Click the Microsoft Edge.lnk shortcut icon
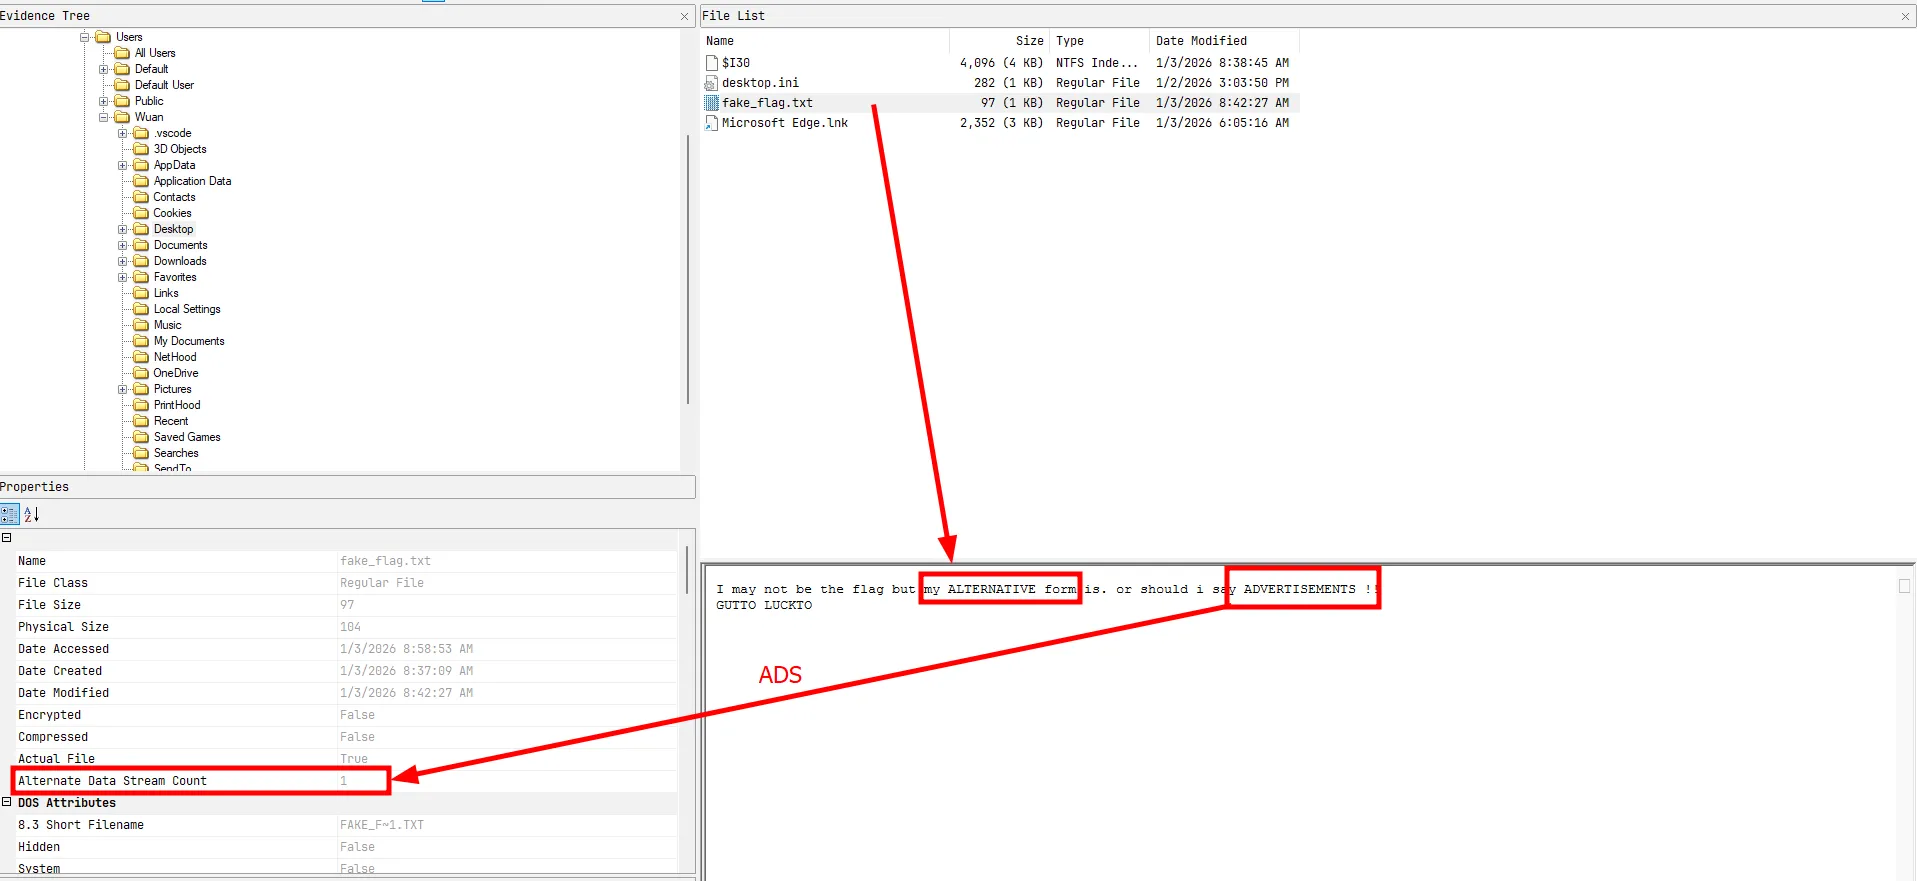The width and height of the screenshot is (1917, 881). pyautogui.click(x=712, y=123)
